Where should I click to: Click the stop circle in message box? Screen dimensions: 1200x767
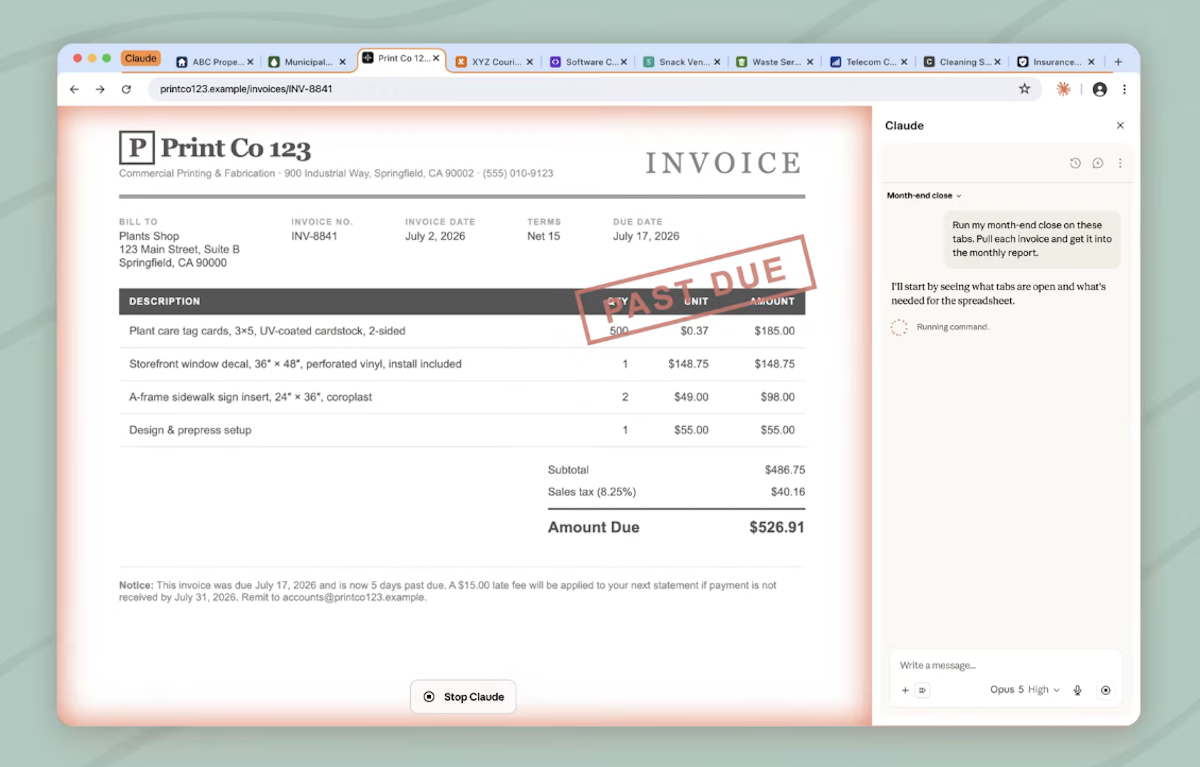pos(1105,690)
